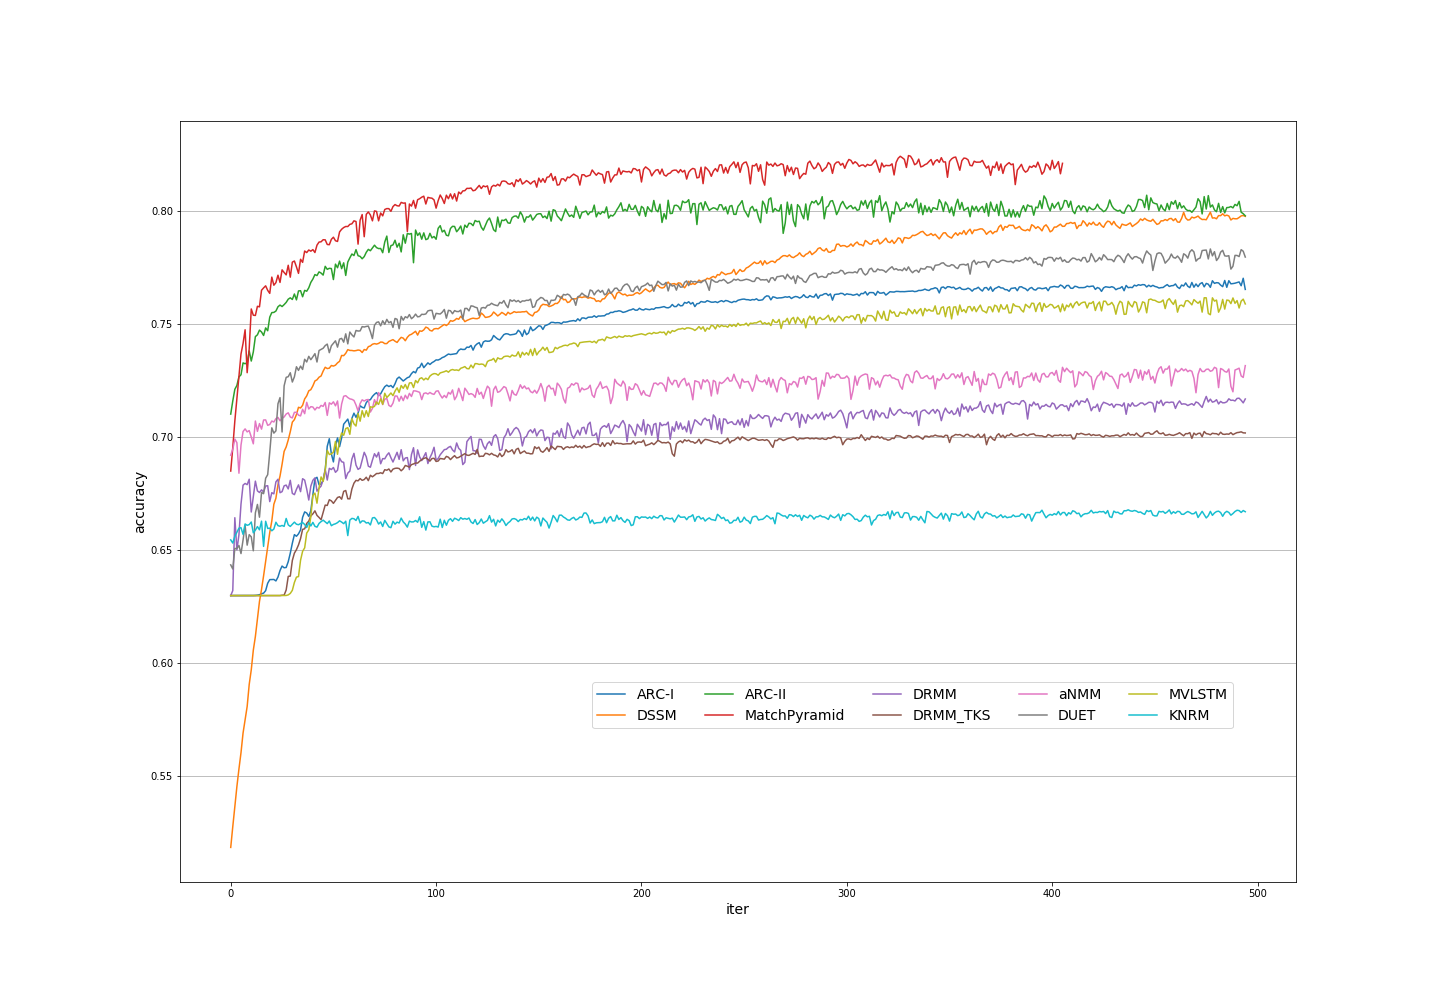Click the ARC-II legend label
Screen dimensions: 1440x1008
click(765, 694)
